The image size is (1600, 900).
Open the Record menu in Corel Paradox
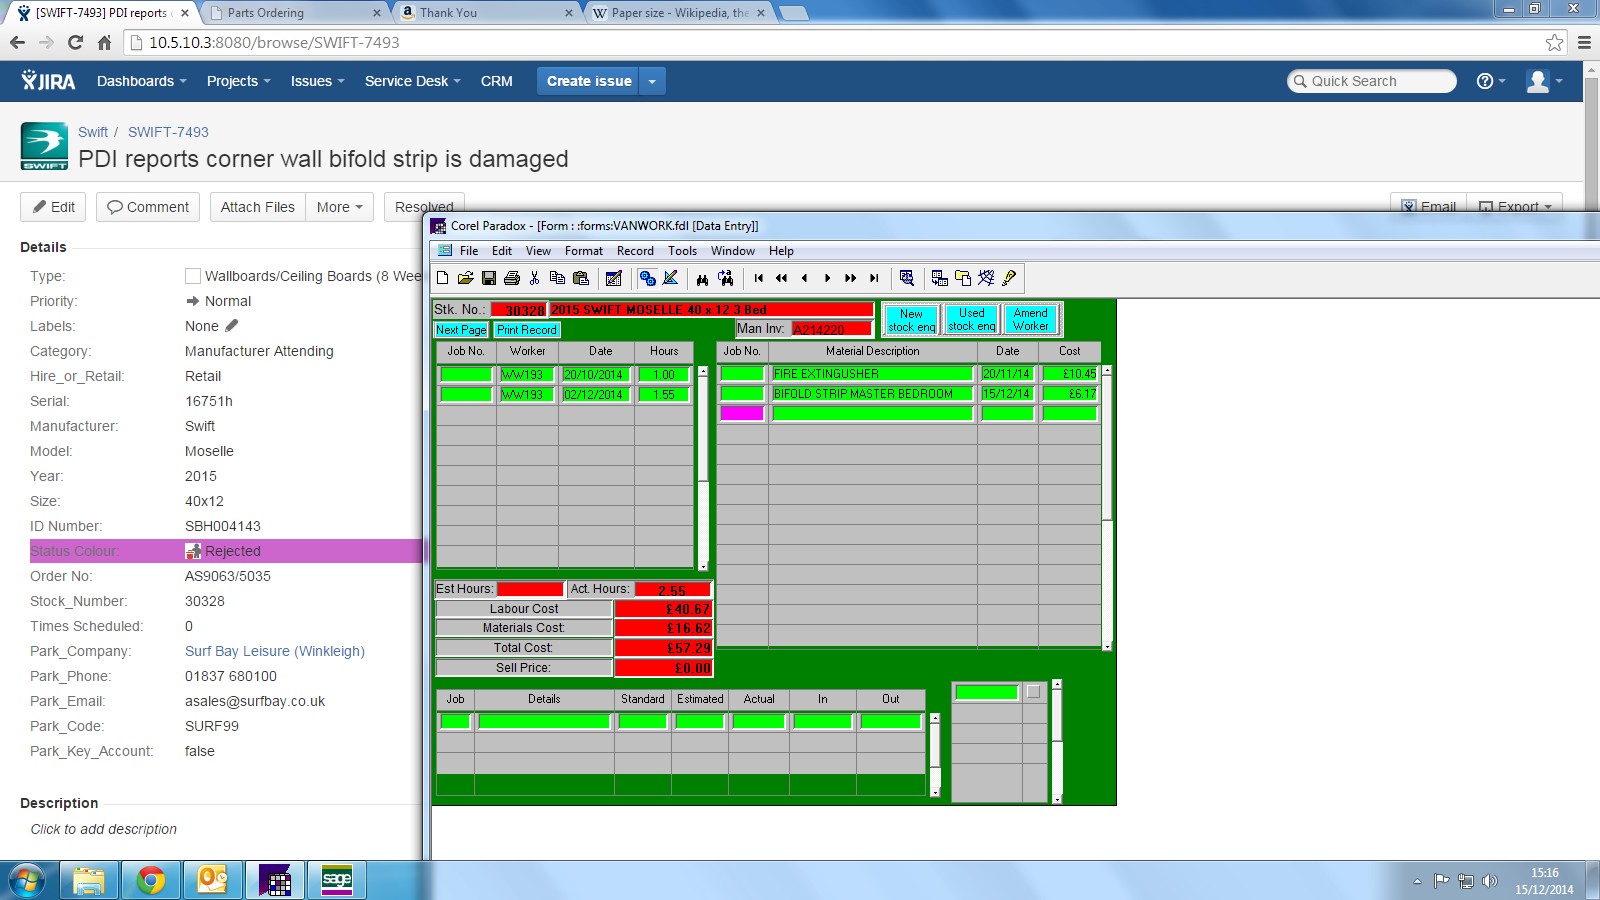tap(635, 251)
